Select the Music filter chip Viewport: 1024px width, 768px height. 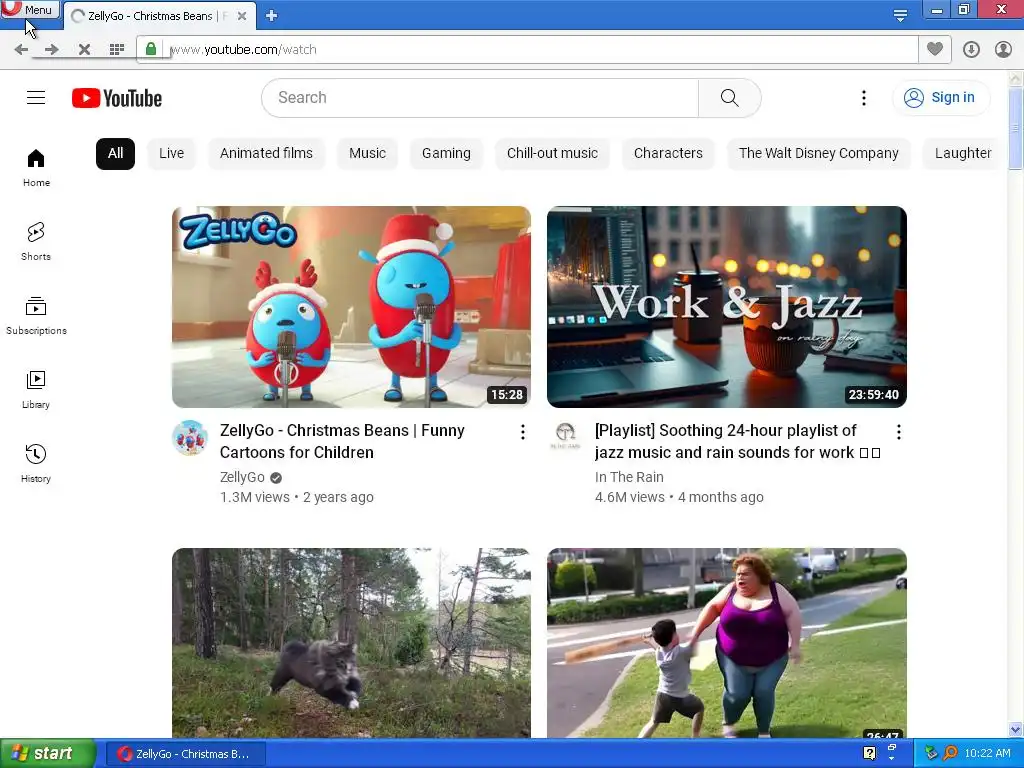tap(367, 153)
